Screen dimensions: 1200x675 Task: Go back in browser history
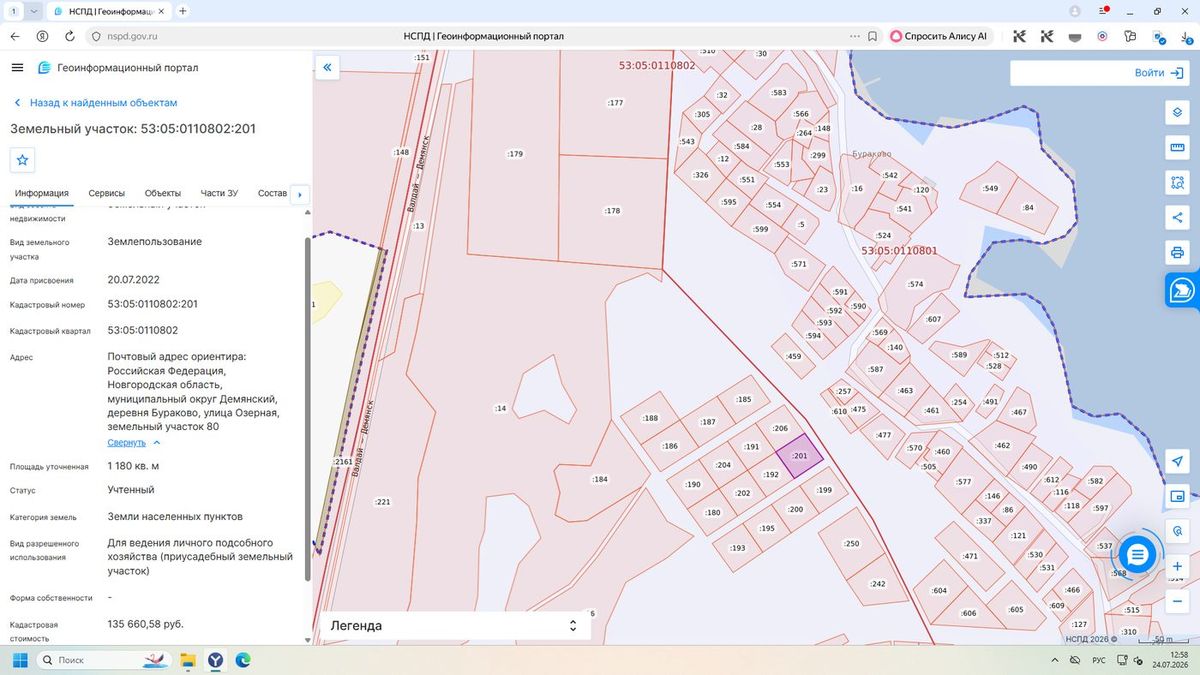point(15,36)
